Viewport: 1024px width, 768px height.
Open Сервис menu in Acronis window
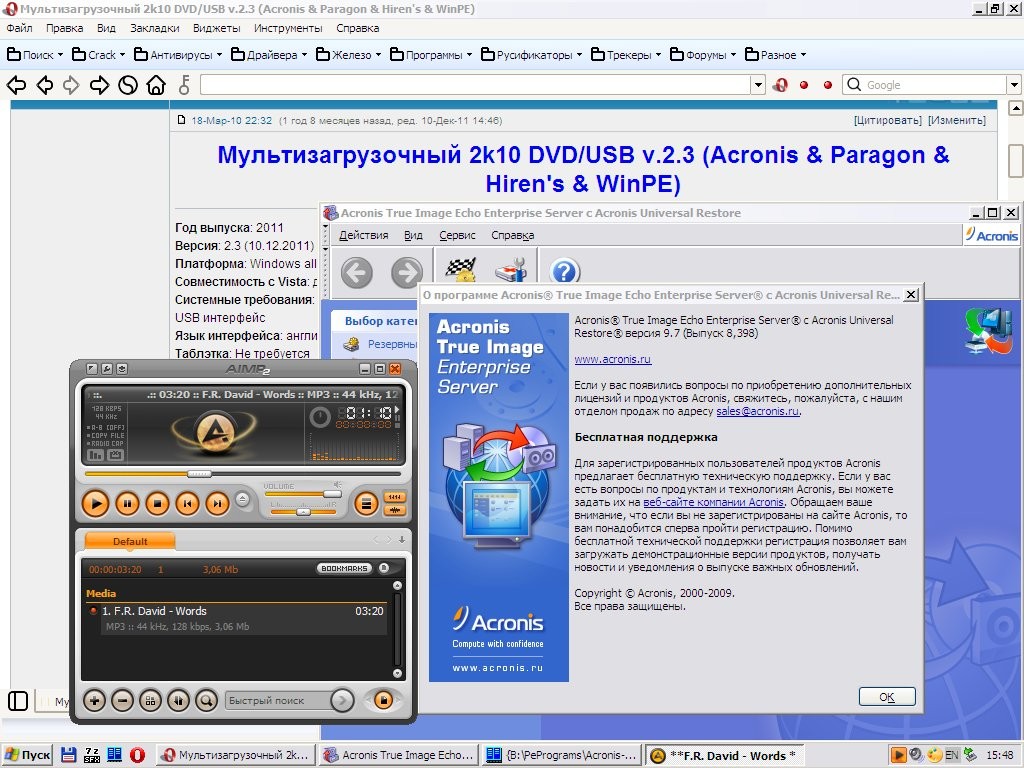pos(457,235)
